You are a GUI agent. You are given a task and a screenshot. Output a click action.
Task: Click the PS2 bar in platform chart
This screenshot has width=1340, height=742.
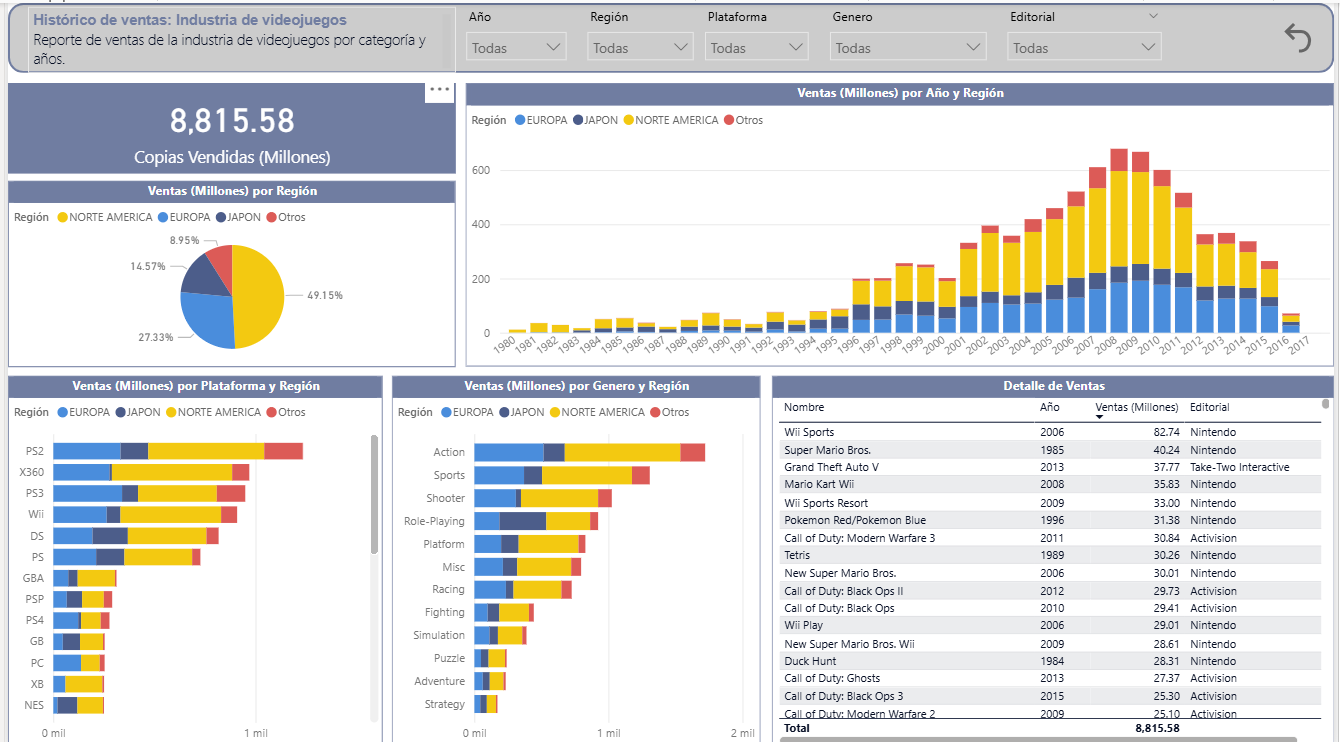tap(178, 451)
